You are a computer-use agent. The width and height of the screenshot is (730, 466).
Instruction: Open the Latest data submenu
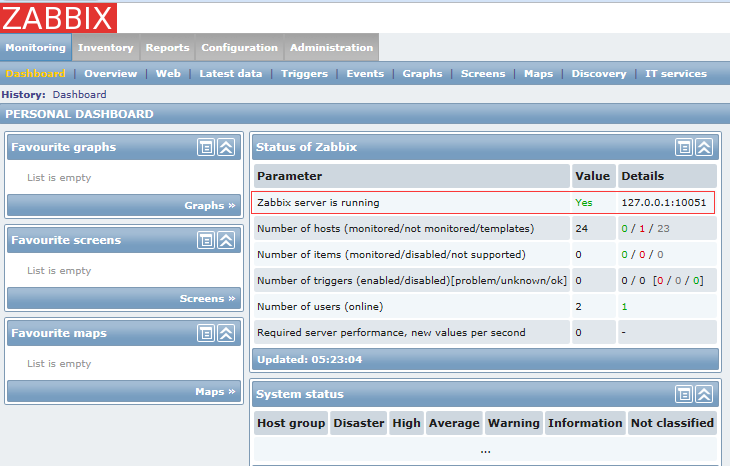click(230, 73)
